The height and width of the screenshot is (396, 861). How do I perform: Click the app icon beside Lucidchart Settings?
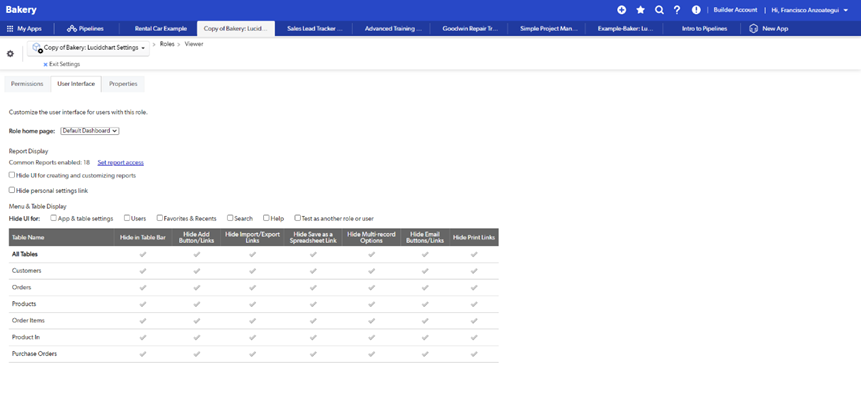[x=37, y=48]
